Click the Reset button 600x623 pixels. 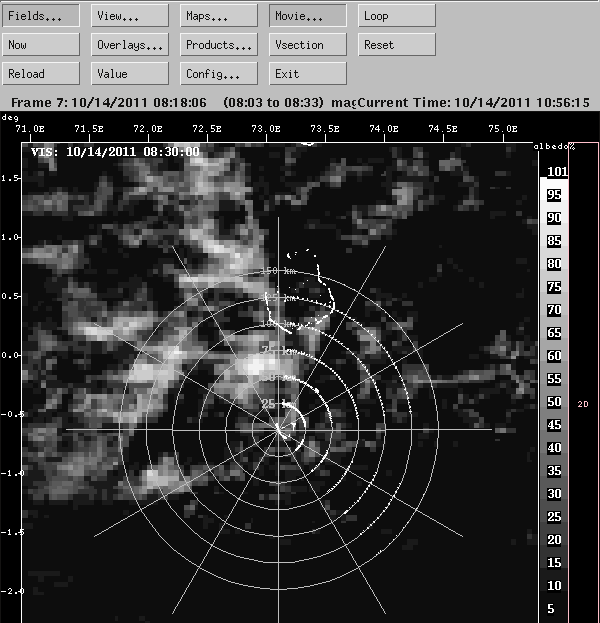[397, 44]
